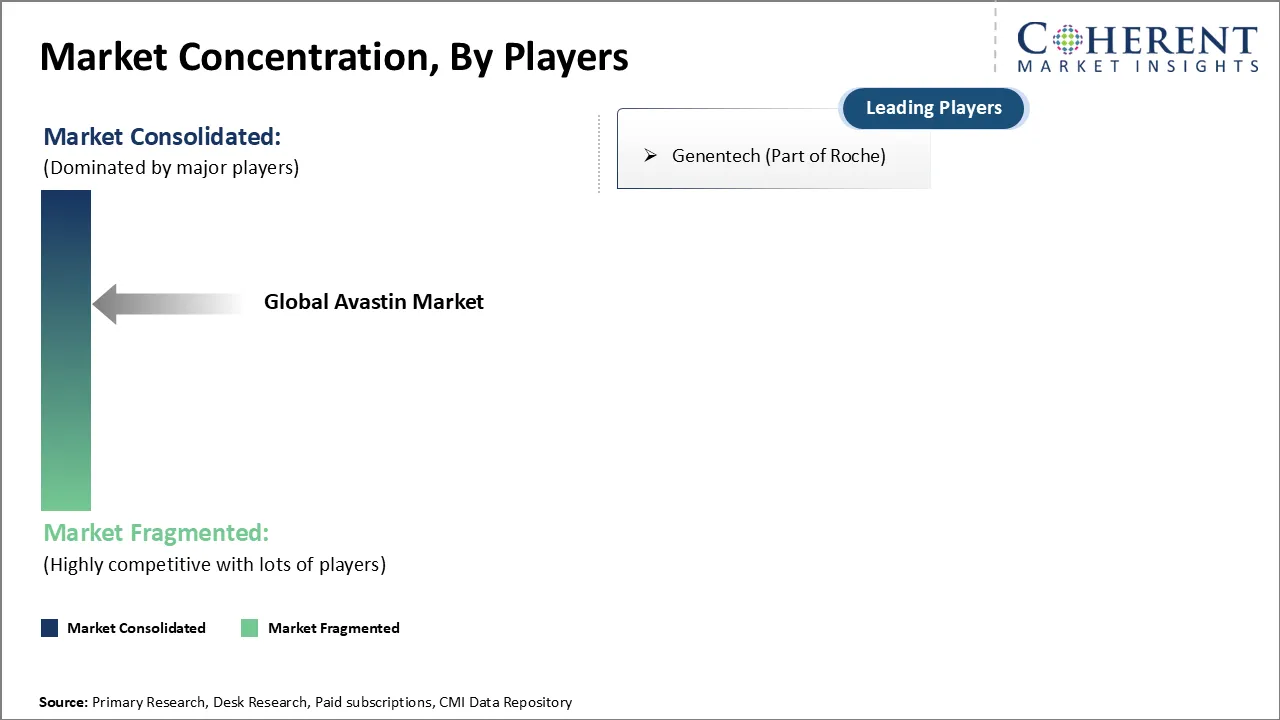1280x720 pixels.
Task: Click the arrow bullet beside Genentech
Action: coord(650,155)
